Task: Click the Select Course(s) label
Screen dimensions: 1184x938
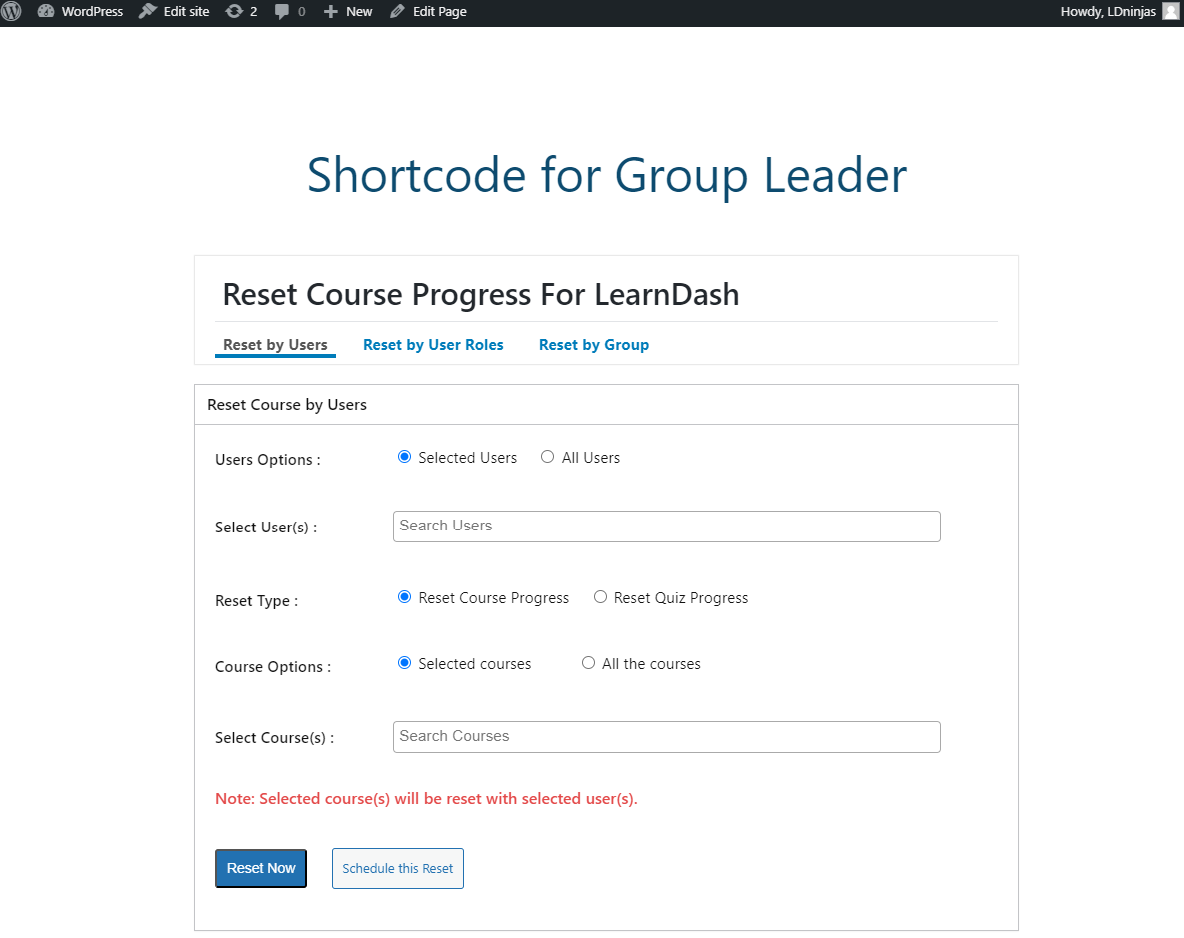Action: pos(275,738)
